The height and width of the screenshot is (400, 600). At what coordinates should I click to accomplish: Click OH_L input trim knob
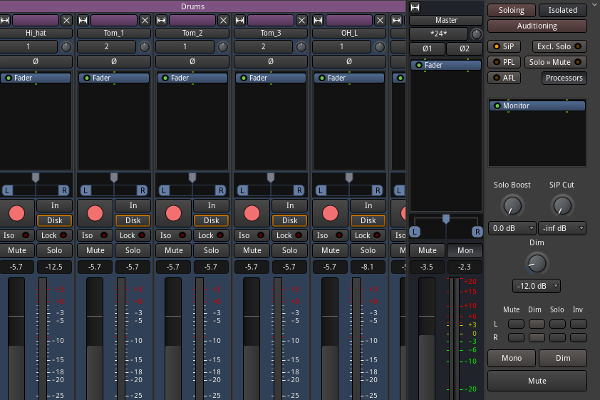click(x=379, y=47)
